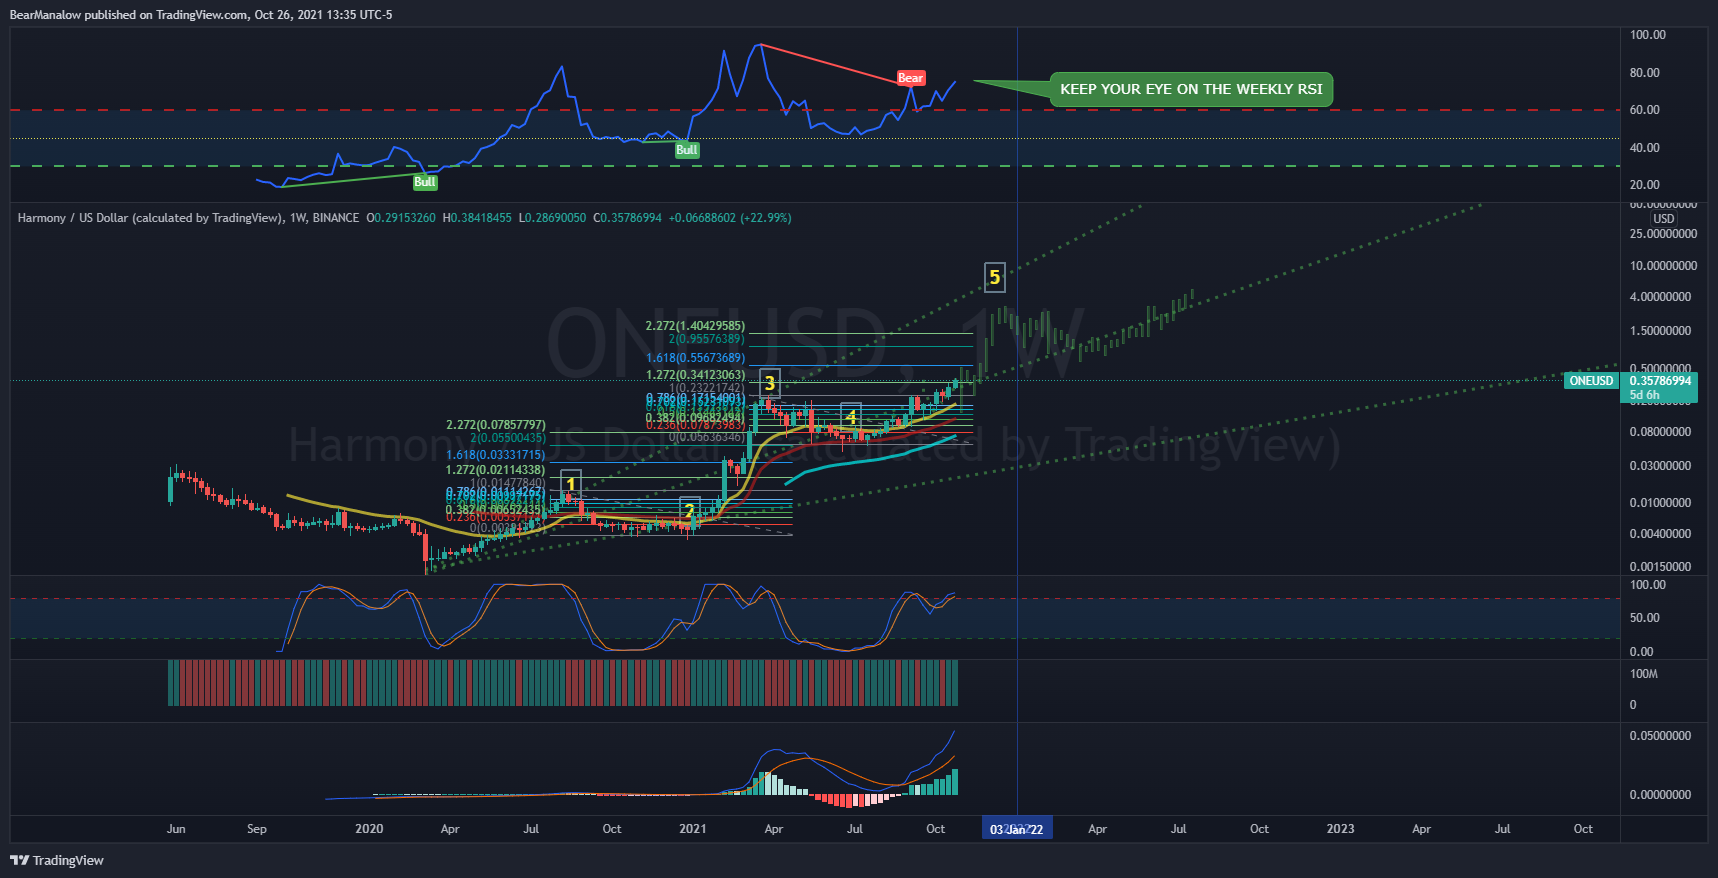This screenshot has height=878, width=1718.
Task: Click 25.00000000 on the price scale
Action: point(1663,234)
